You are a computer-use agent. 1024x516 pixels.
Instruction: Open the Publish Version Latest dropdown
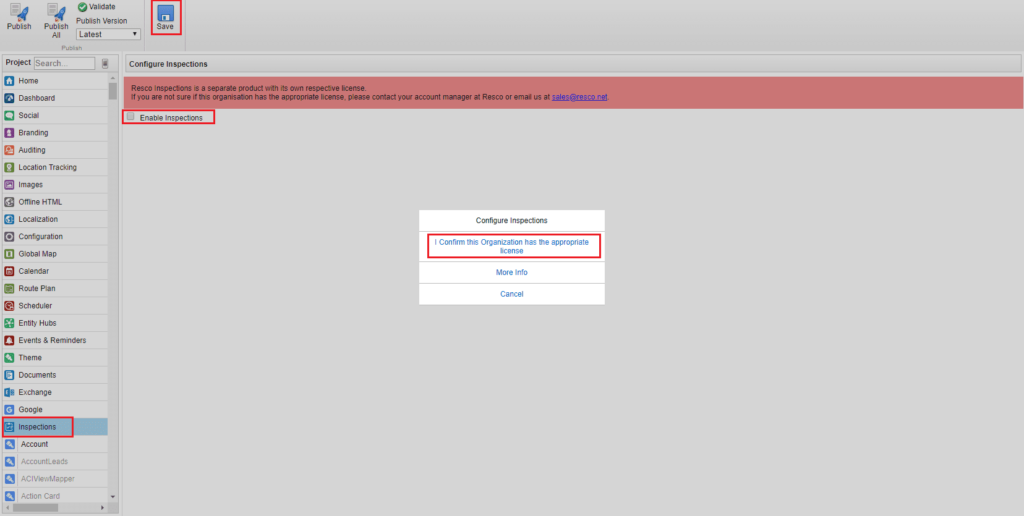(108, 34)
